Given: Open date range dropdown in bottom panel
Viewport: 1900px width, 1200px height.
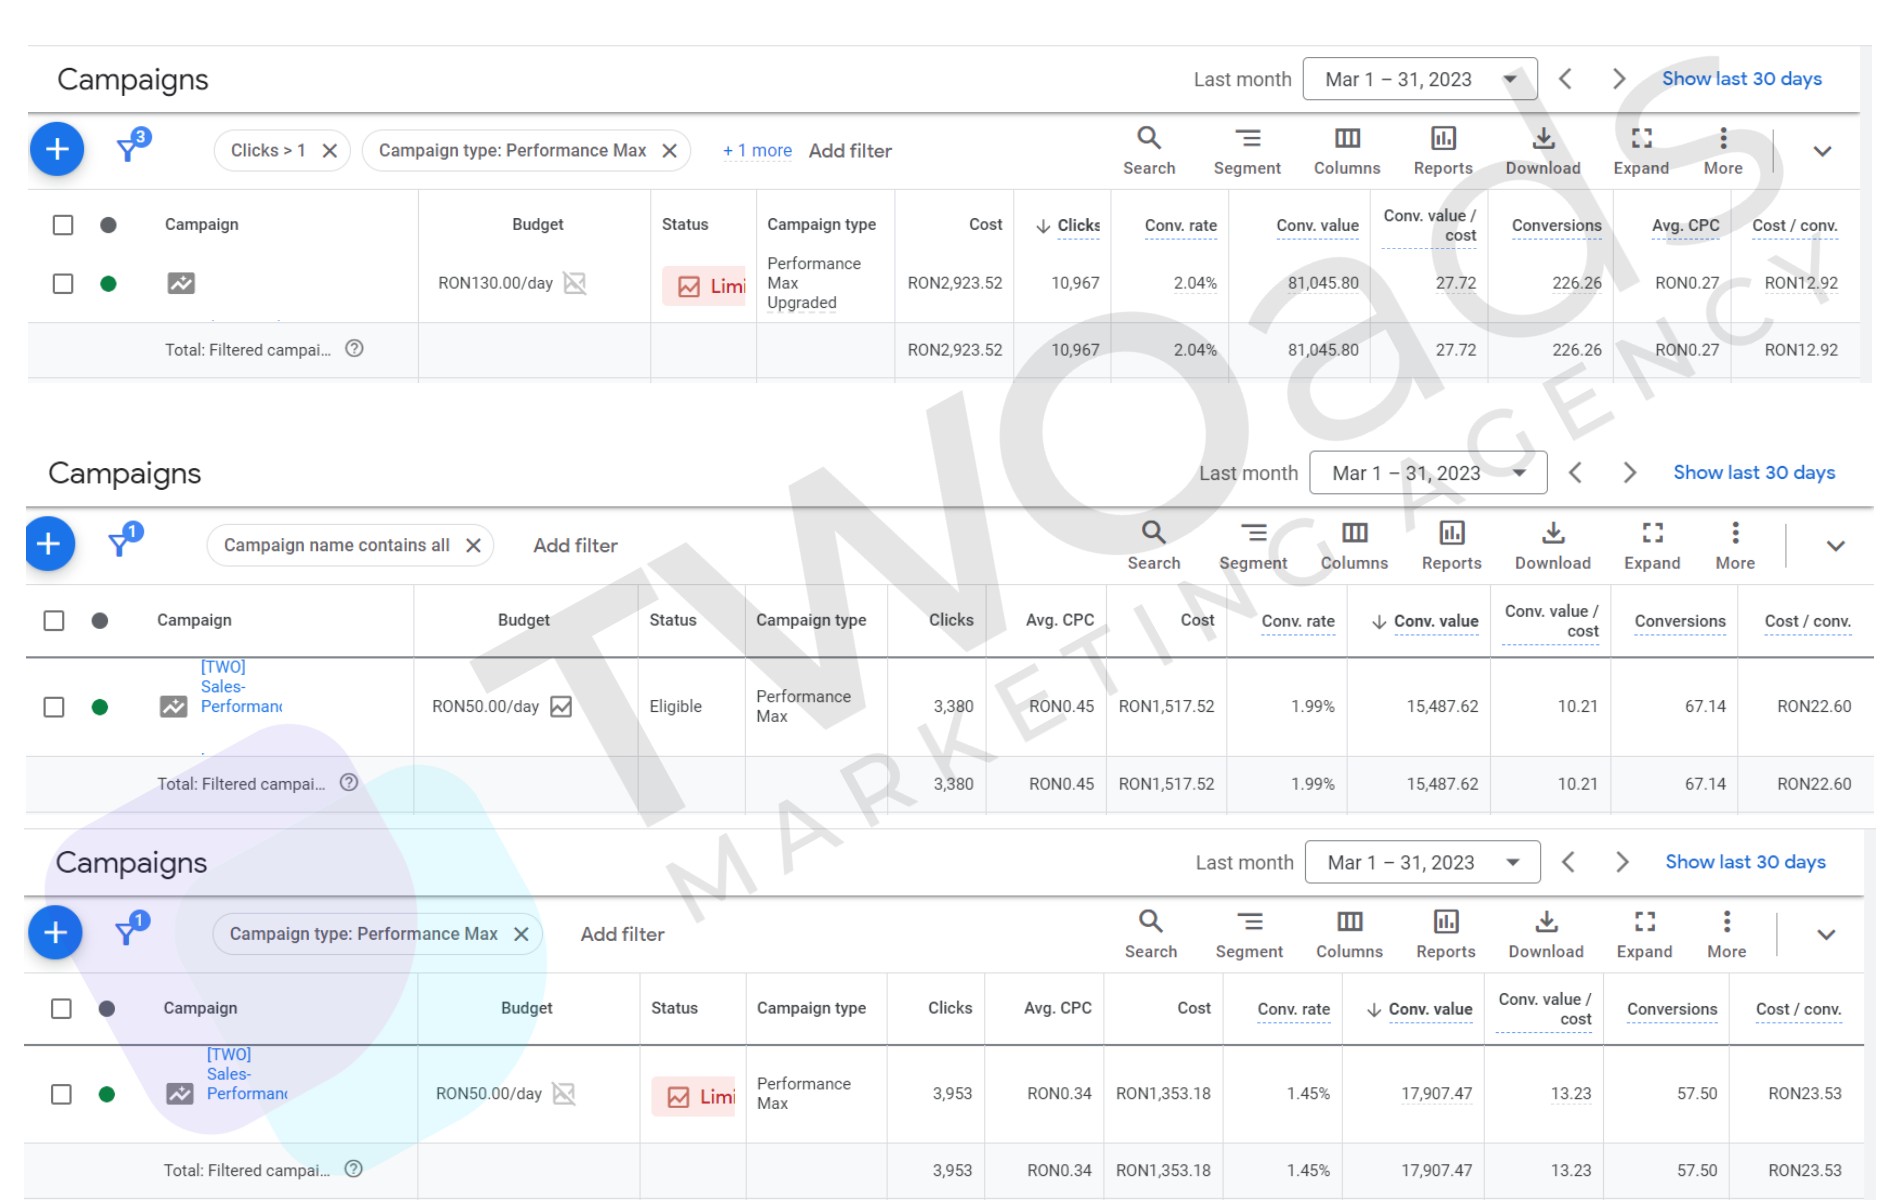Looking at the screenshot, I should click(1422, 862).
